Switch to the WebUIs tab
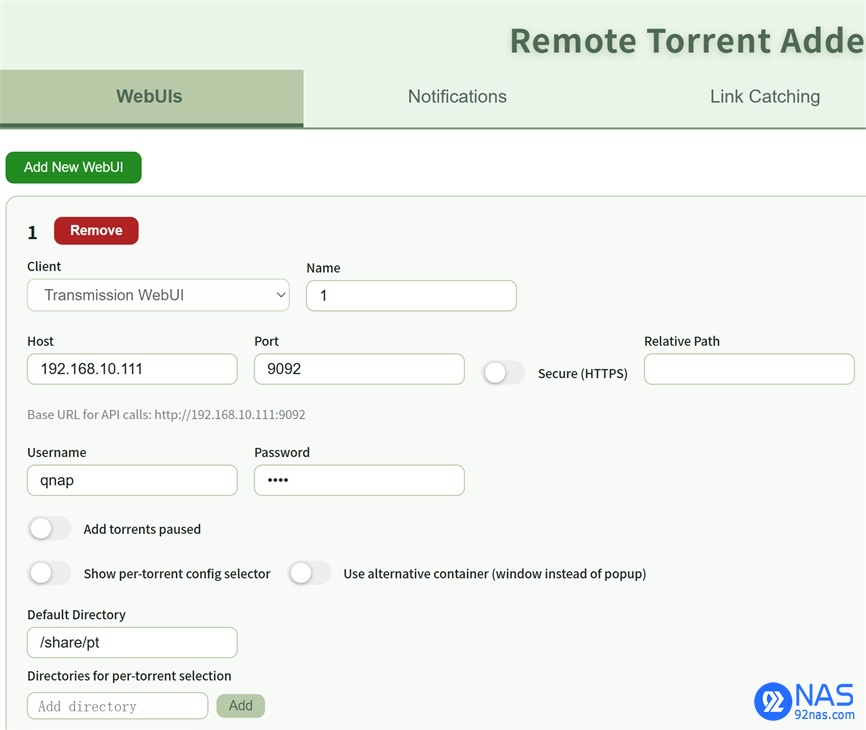The image size is (866, 730). [x=151, y=97]
